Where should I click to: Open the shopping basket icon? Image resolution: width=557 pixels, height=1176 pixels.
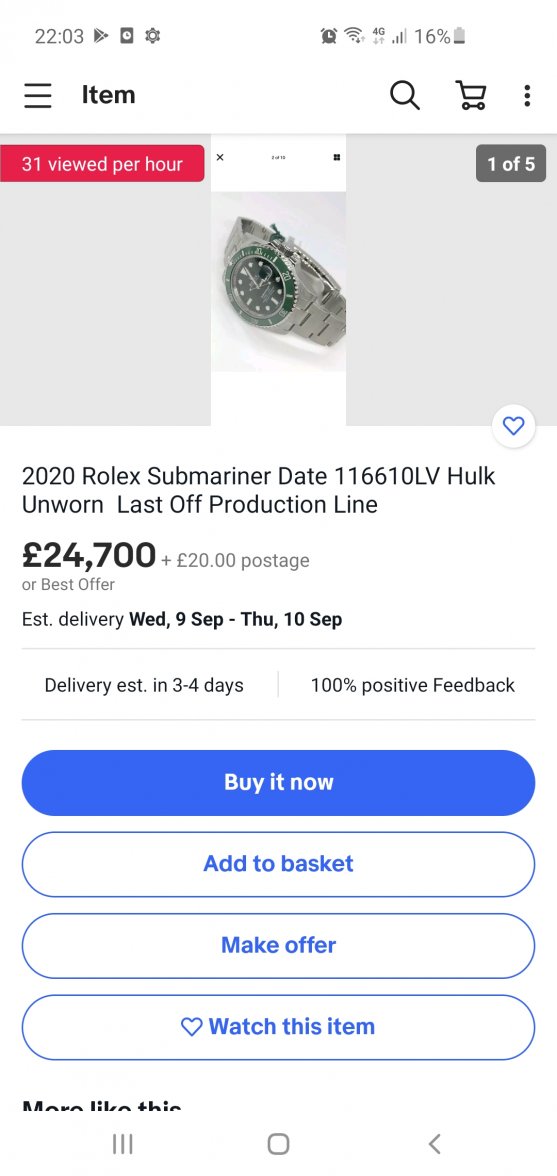coord(471,95)
